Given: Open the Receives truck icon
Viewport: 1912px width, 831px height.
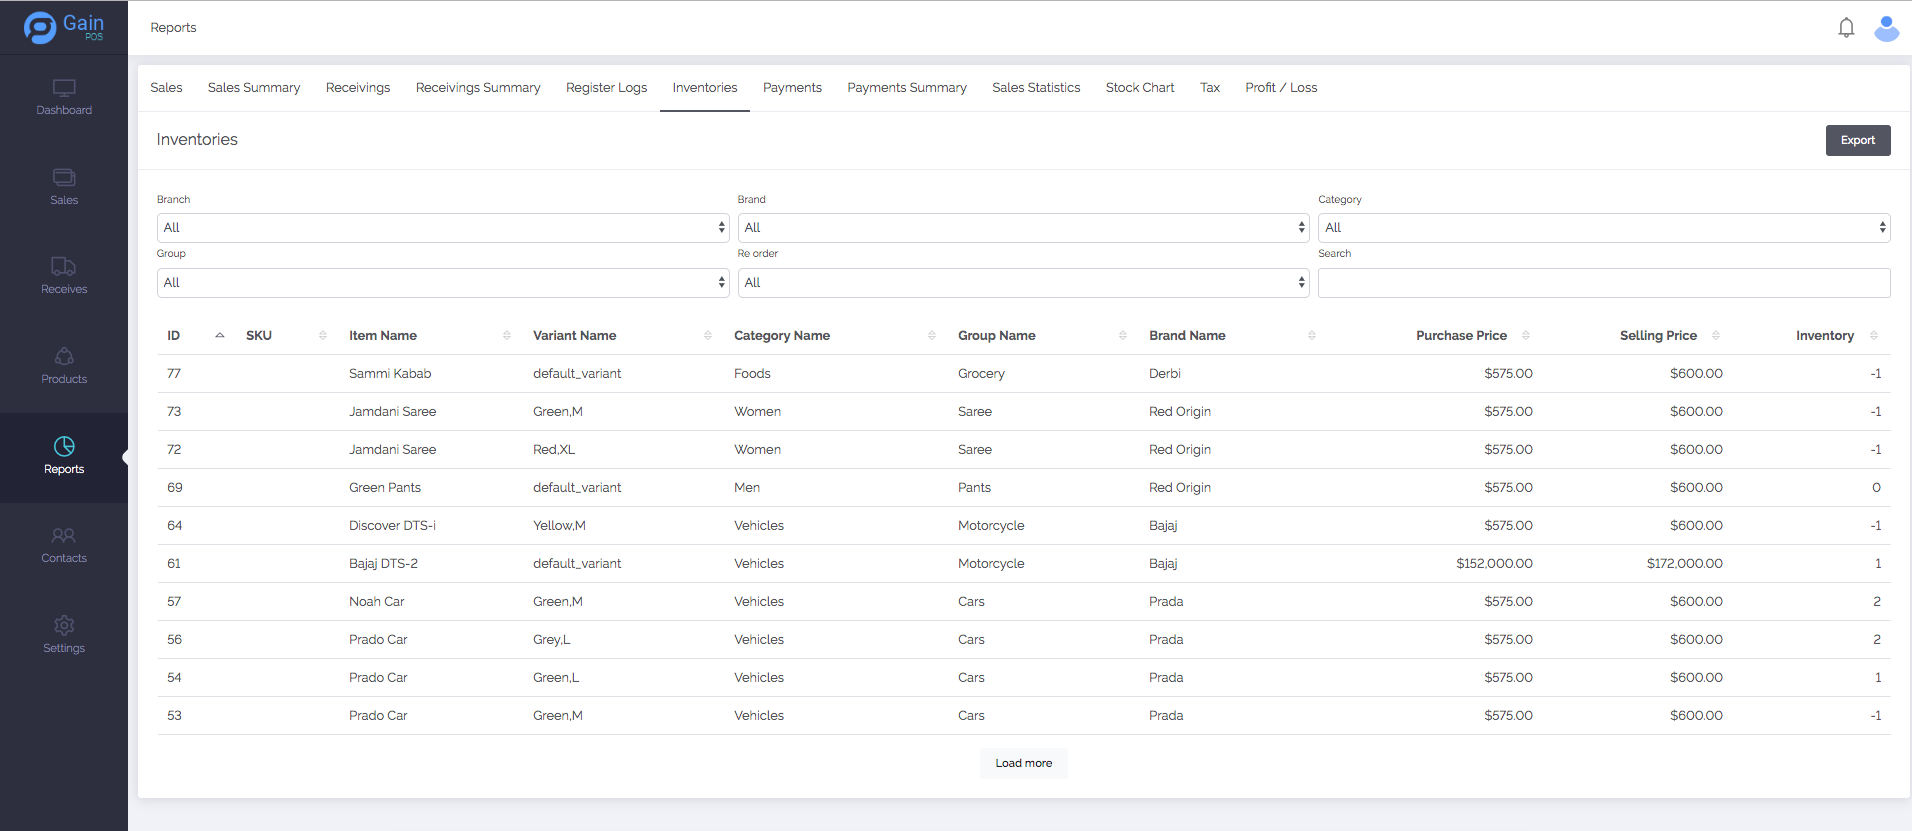Looking at the screenshot, I should [x=64, y=267].
